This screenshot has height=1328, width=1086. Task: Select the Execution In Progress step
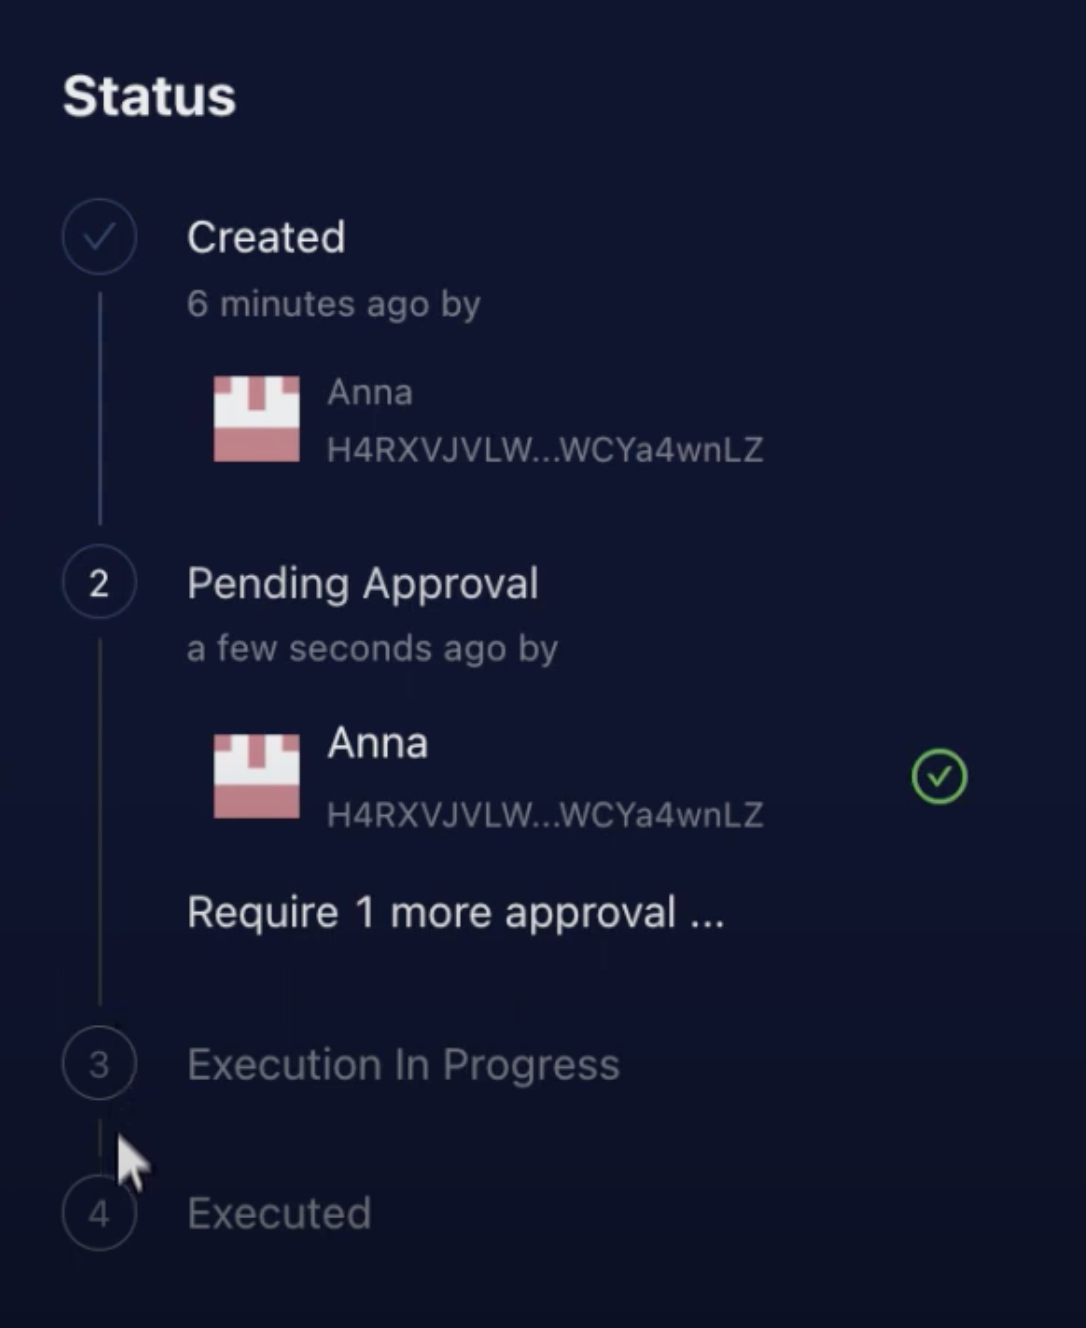[x=403, y=1065]
